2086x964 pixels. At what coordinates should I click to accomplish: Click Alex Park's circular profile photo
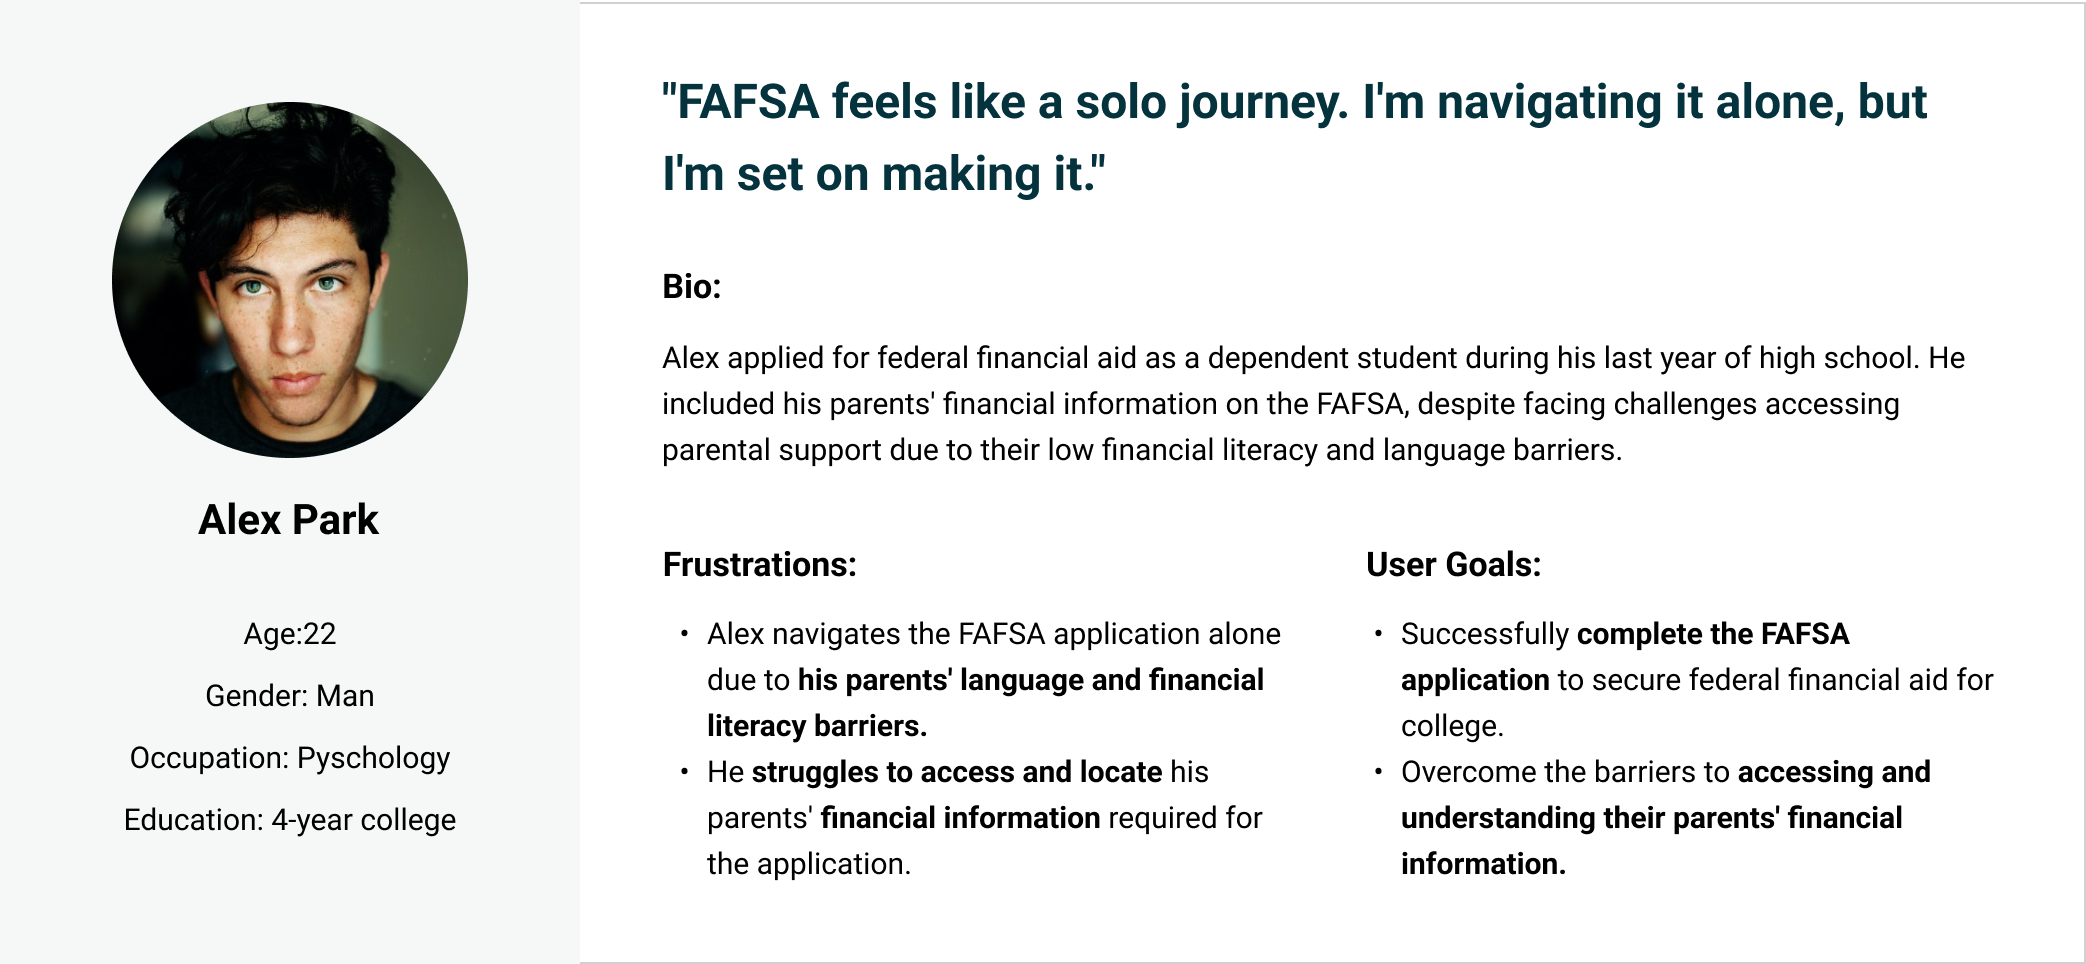point(290,280)
